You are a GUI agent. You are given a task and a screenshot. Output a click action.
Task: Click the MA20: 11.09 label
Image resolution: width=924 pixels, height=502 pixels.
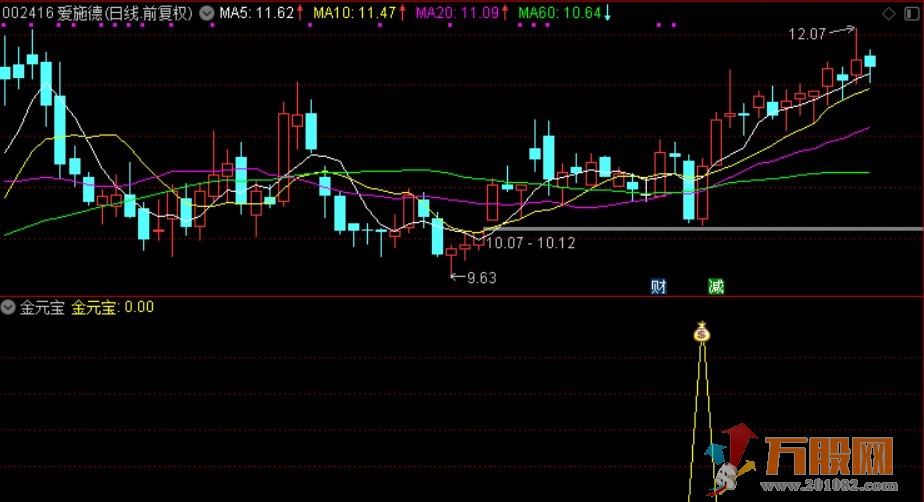[457, 13]
